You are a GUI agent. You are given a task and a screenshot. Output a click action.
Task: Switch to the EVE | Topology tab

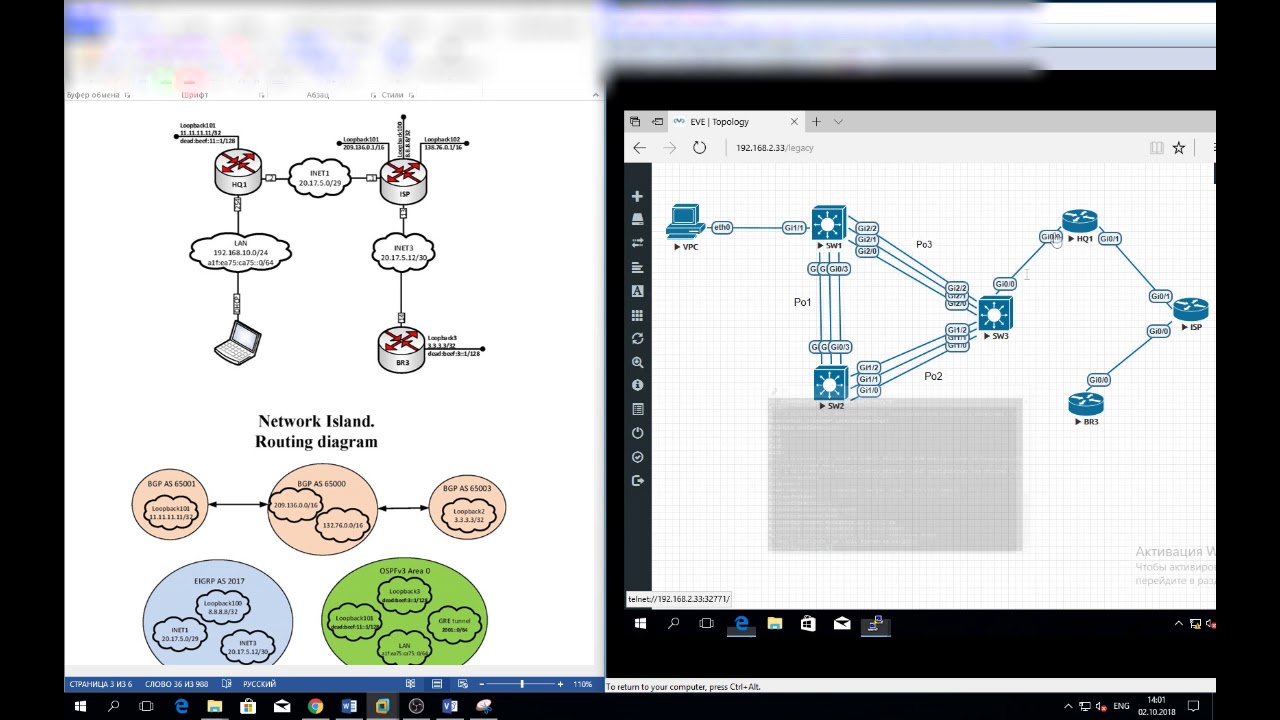click(x=736, y=122)
